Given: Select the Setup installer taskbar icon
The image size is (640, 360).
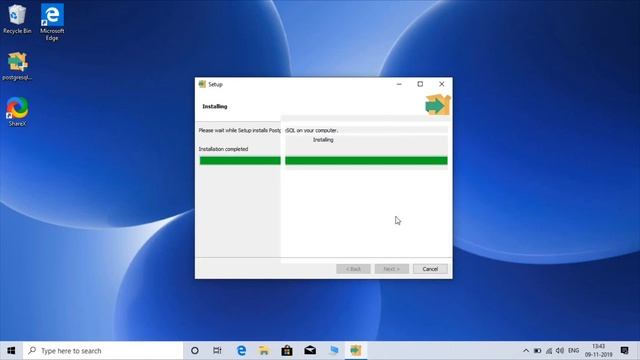Looking at the screenshot, I should (356, 351).
